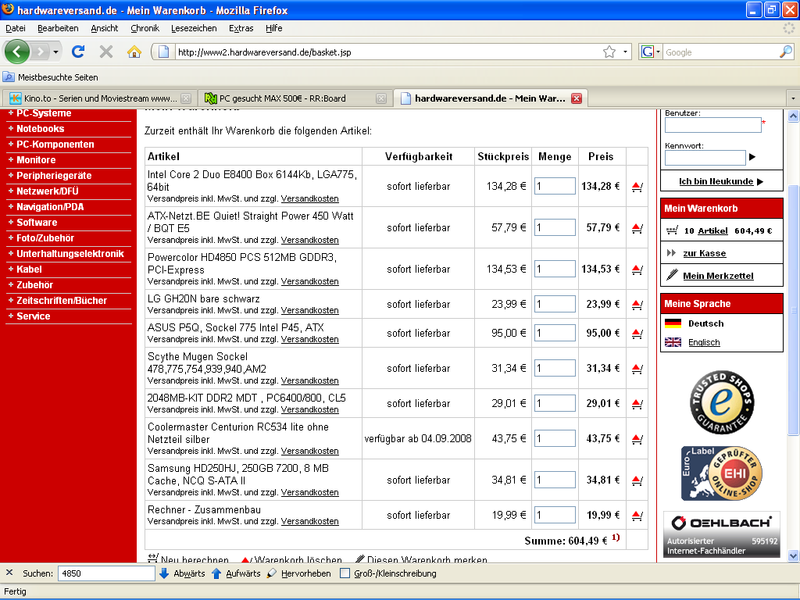Open the Datei menu
800x600 pixels.
point(15,29)
